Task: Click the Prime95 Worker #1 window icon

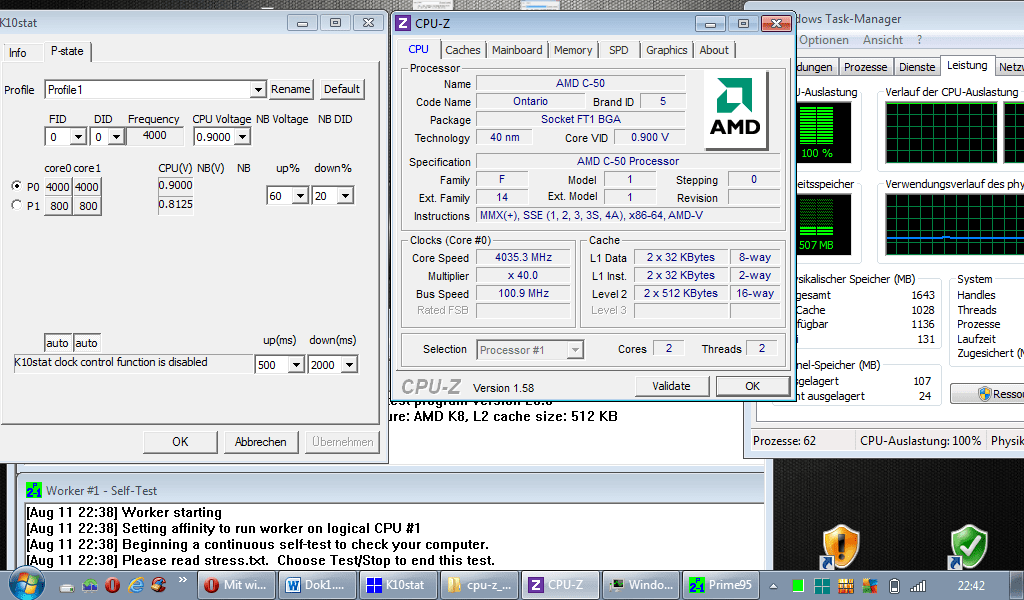Action: coord(33,490)
